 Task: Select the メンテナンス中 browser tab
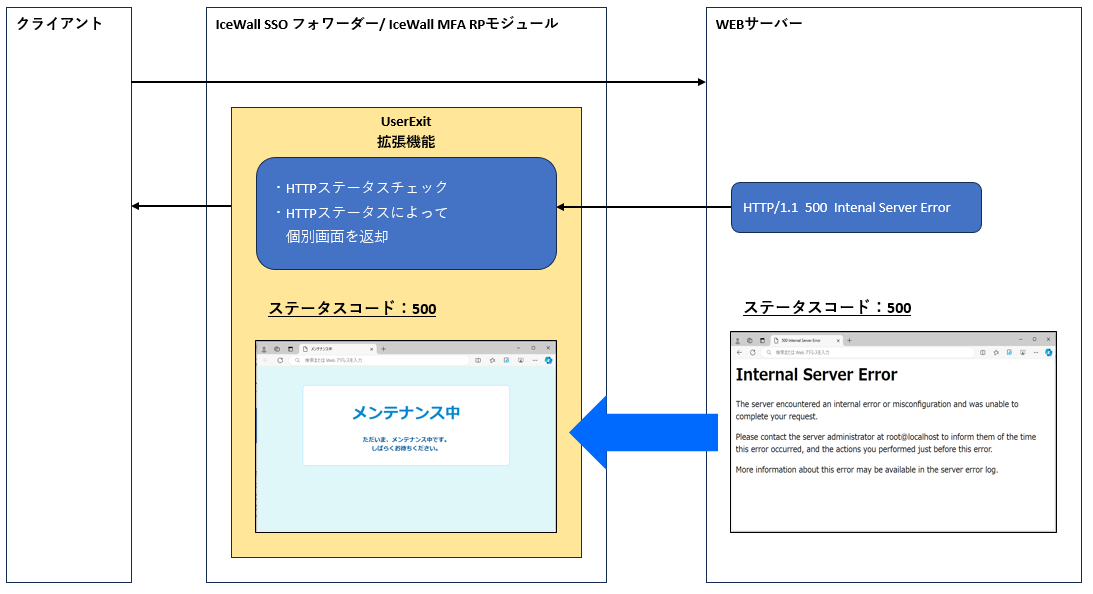337,349
